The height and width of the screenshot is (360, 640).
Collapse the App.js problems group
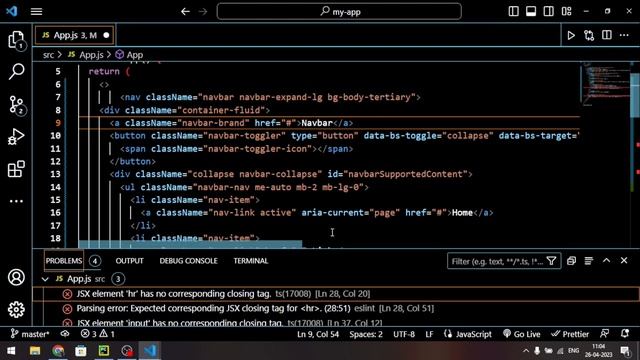pos(45,279)
